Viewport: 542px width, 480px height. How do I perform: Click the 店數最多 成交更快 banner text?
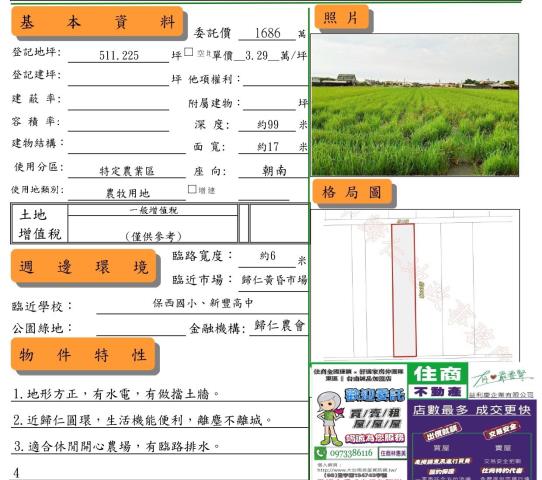pyautogui.click(x=472, y=410)
